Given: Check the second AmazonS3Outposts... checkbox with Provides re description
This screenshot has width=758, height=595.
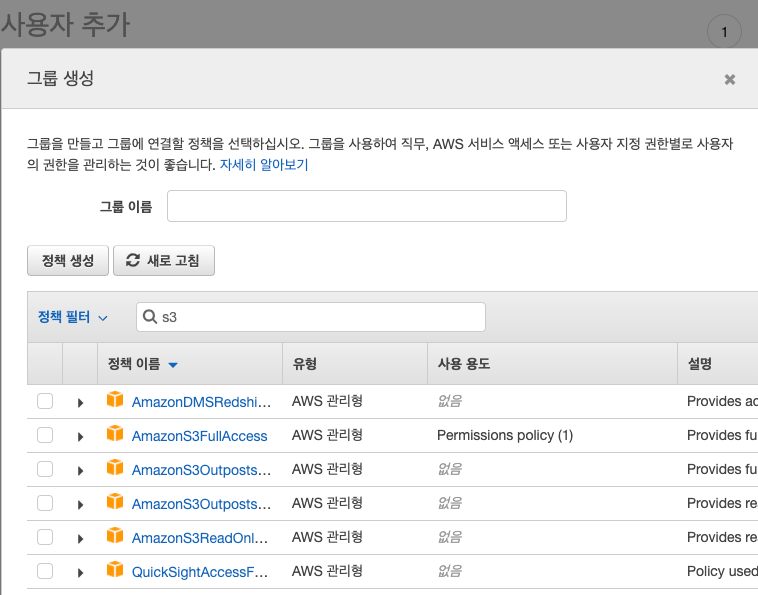Looking at the screenshot, I should [45, 503].
